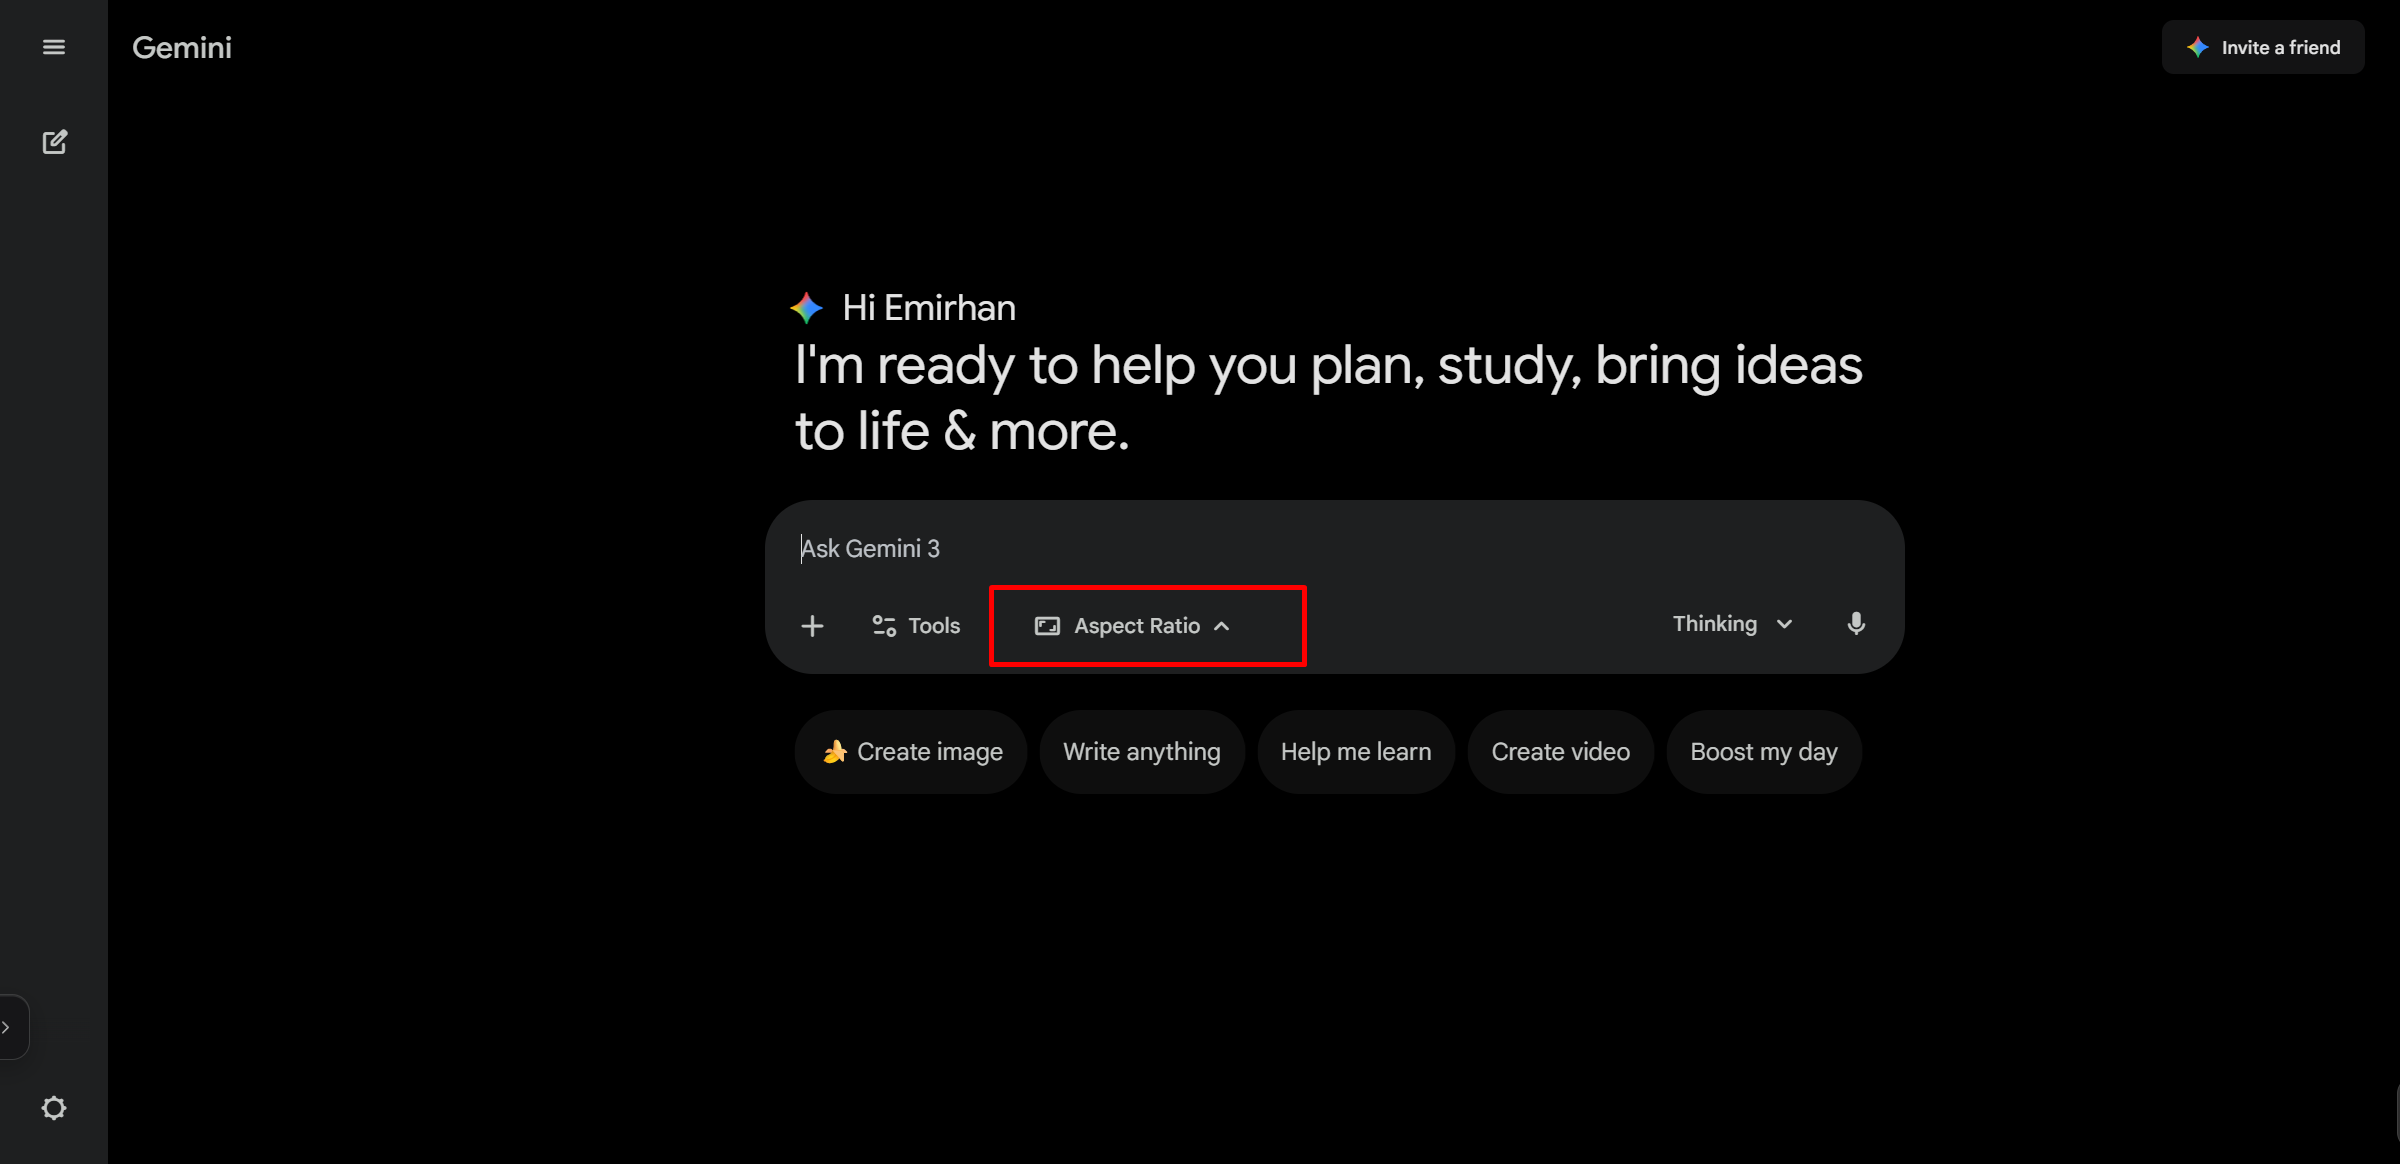Screen dimensions: 2400x1164
Task: Start a new chat with pencil icon
Action: pyautogui.click(x=54, y=142)
